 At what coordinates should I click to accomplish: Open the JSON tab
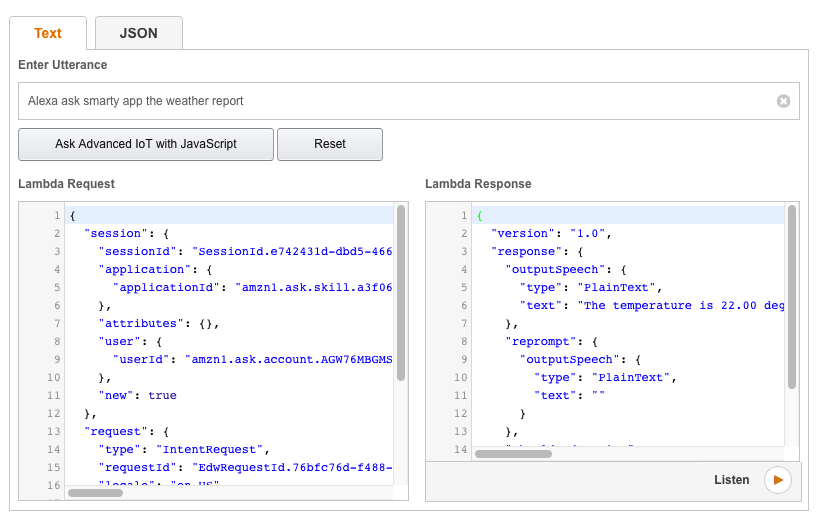(x=138, y=33)
